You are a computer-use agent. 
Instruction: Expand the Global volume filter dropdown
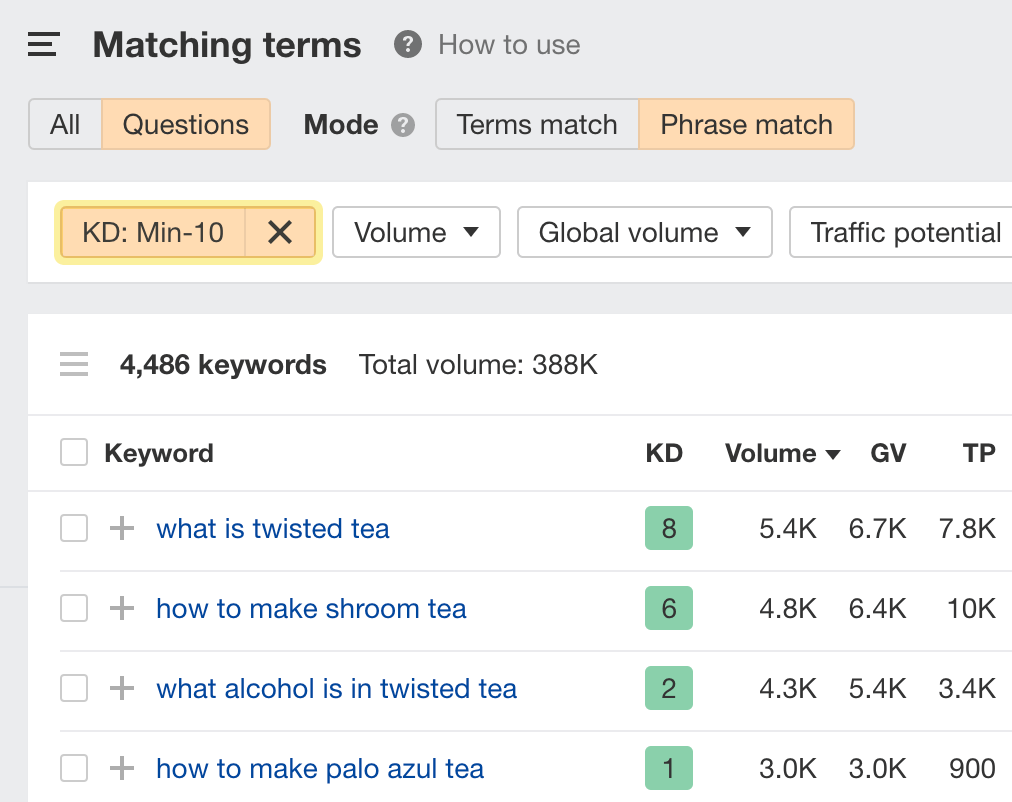[644, 233]
